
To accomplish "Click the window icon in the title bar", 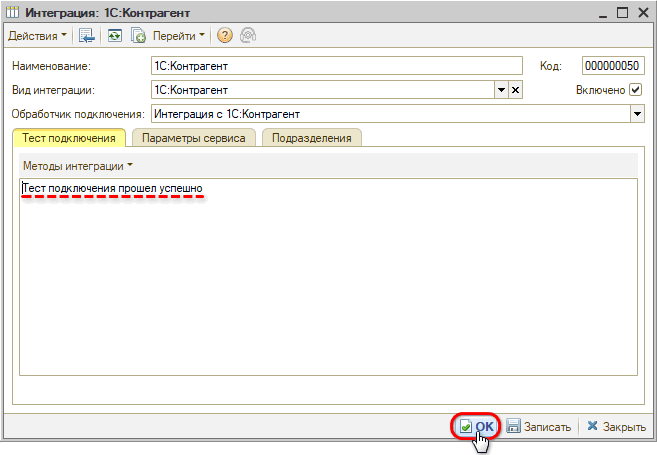I will point(13,12).
